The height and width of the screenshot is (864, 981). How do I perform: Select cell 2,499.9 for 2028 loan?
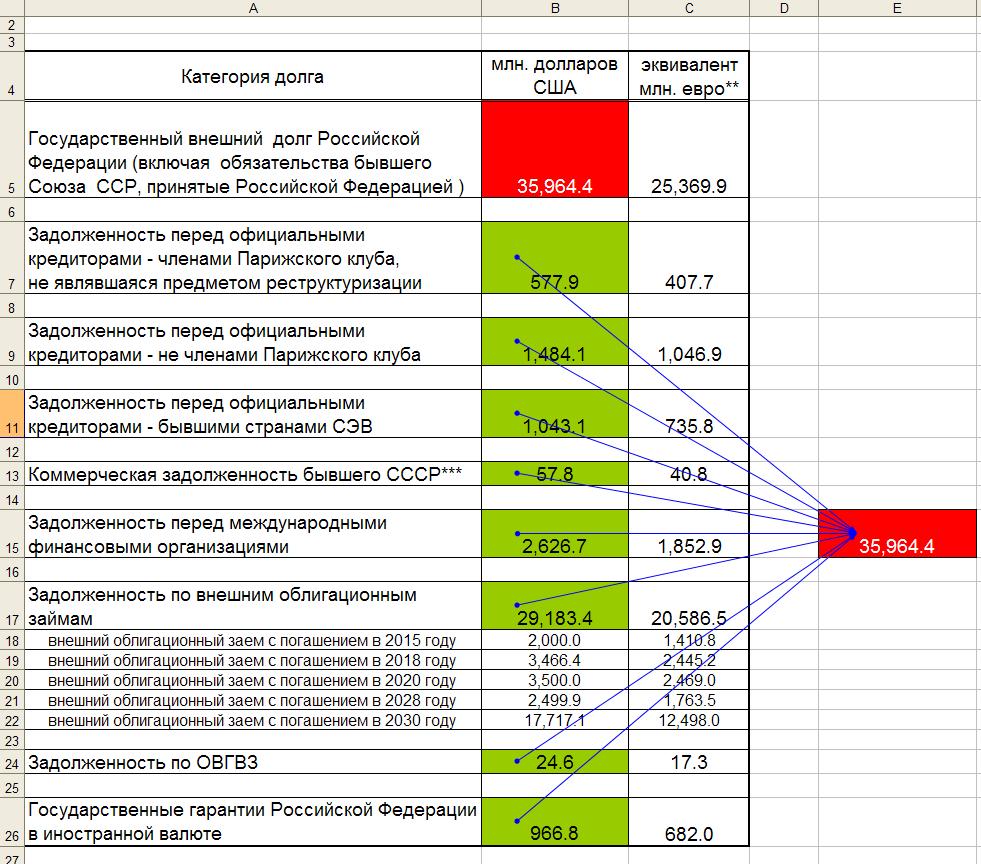click(x=555, y=700)
